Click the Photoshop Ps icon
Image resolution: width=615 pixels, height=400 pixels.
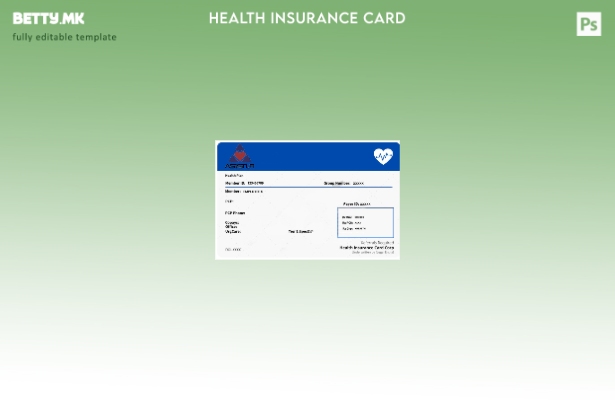(x=589, y=24)
